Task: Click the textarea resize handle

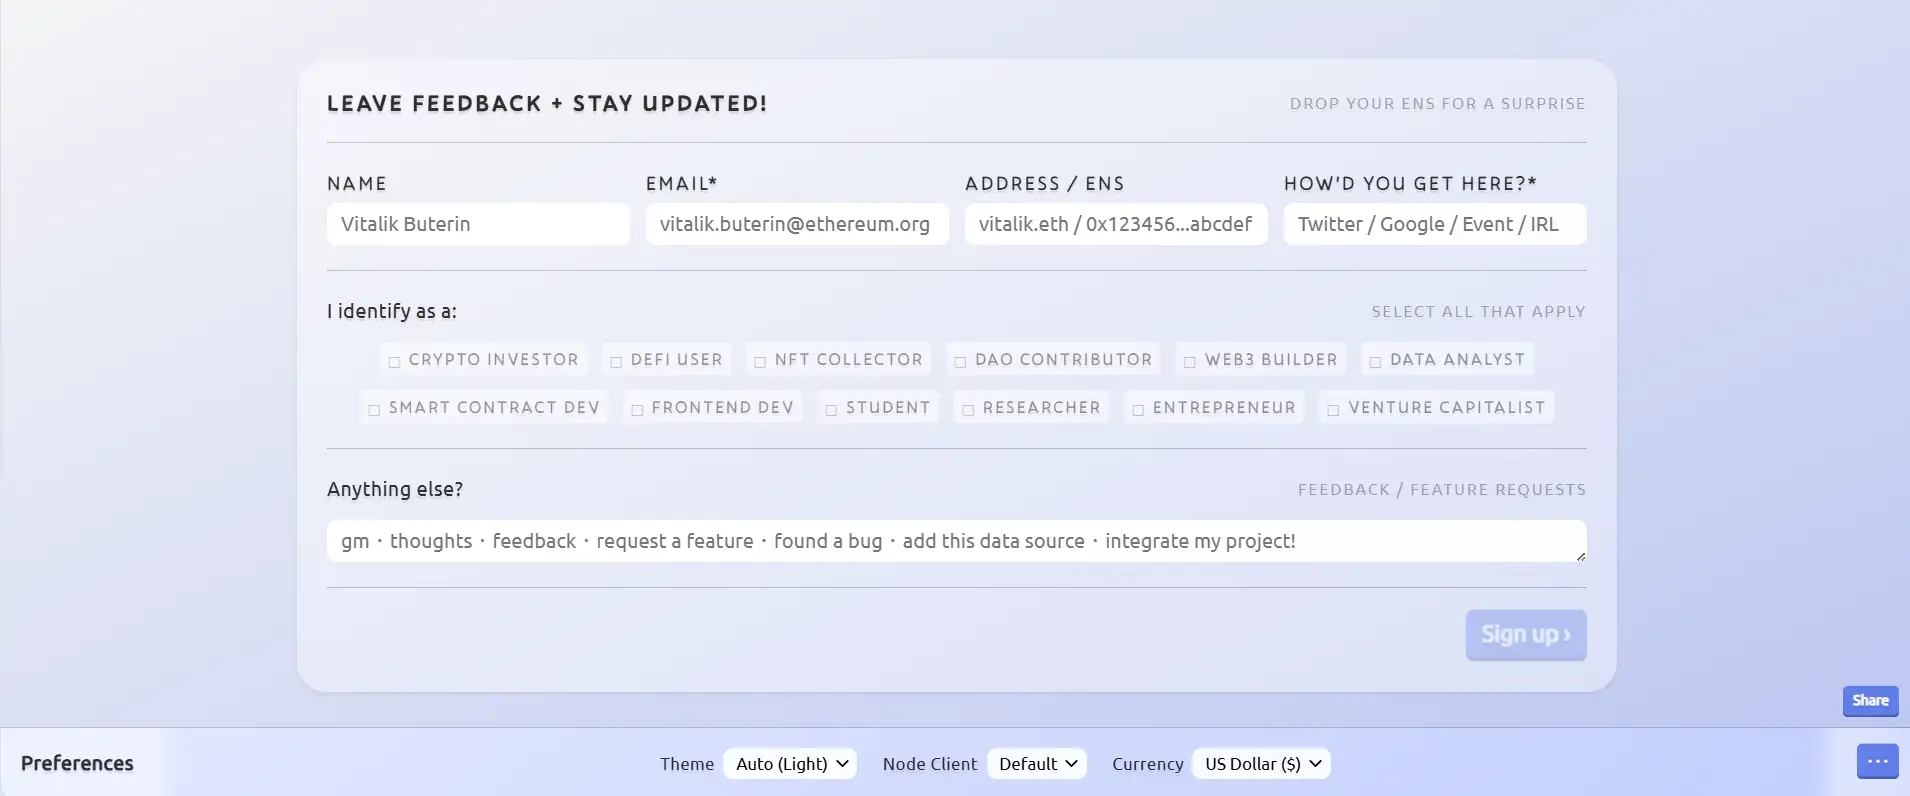Action: click(x=1580, y=556)
